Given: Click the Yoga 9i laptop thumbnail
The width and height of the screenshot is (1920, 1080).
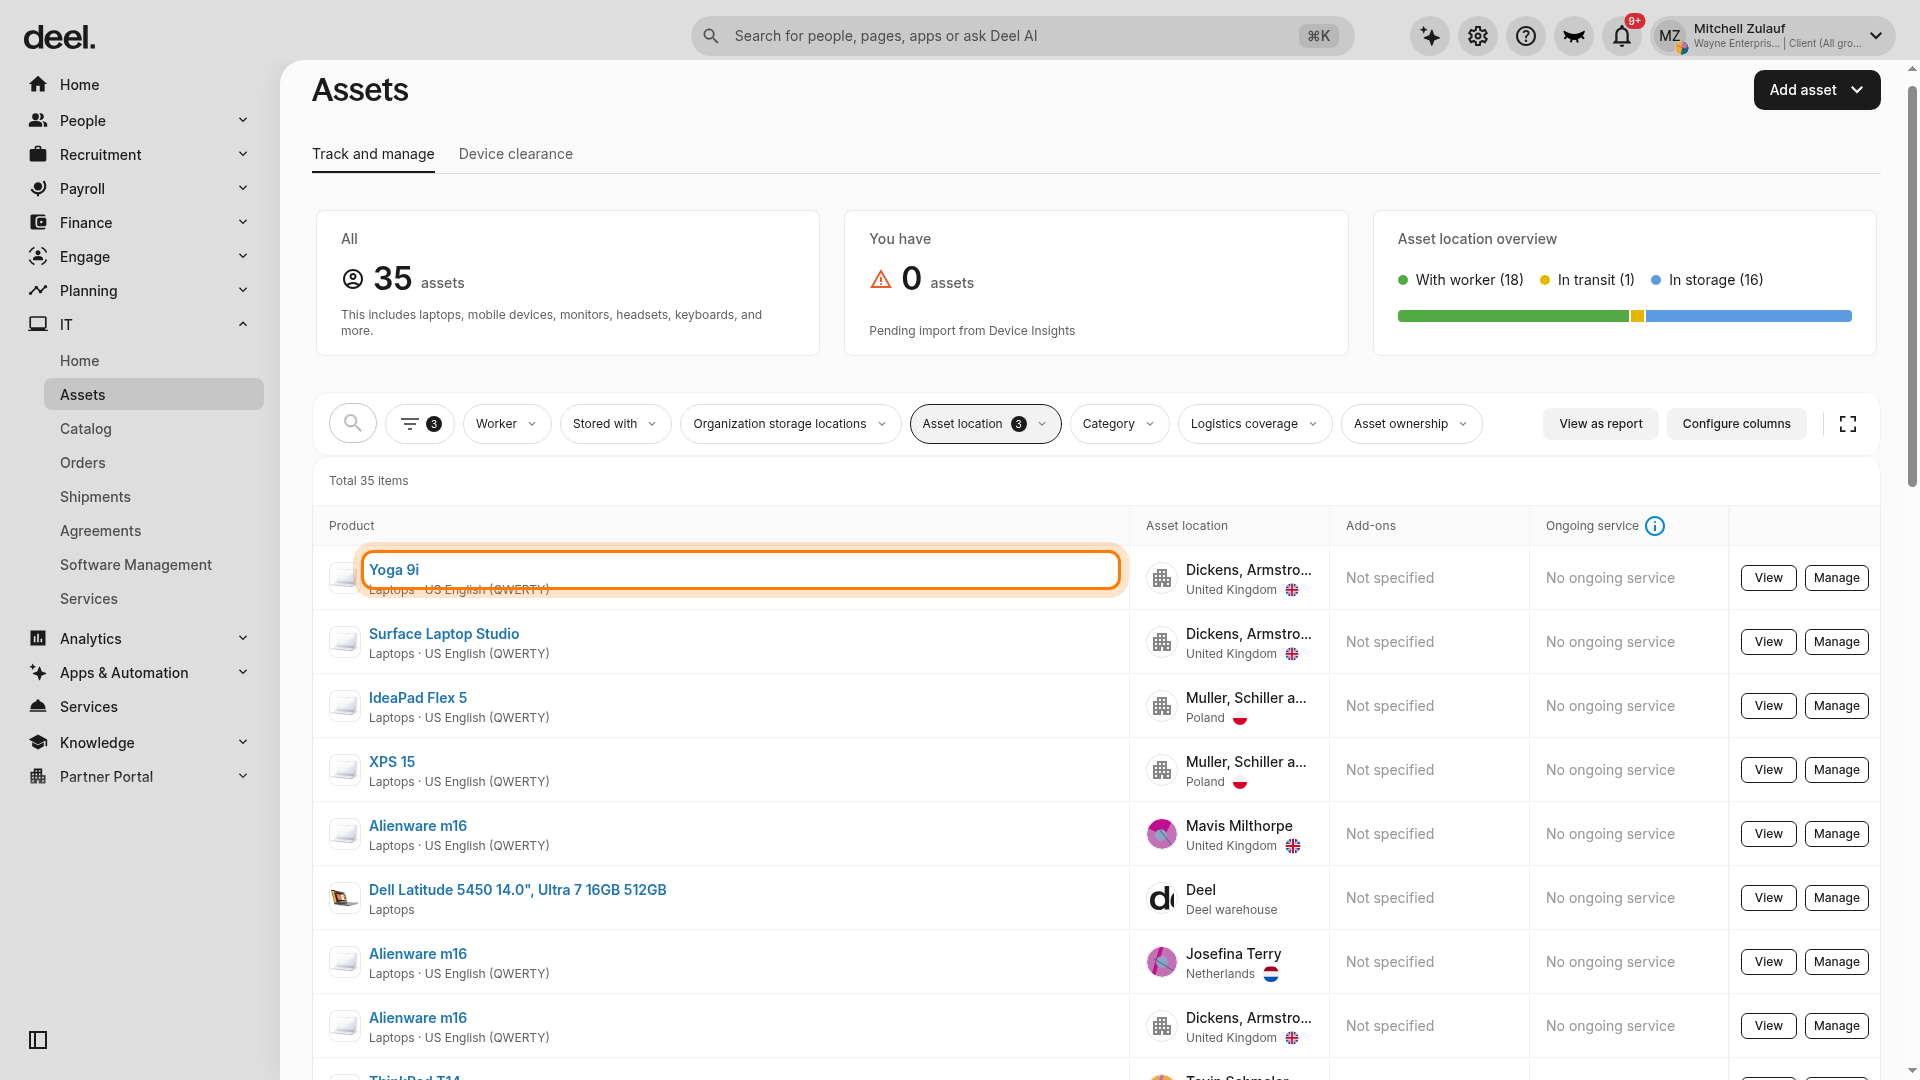Looking at the screenshot, I should 344,578.
